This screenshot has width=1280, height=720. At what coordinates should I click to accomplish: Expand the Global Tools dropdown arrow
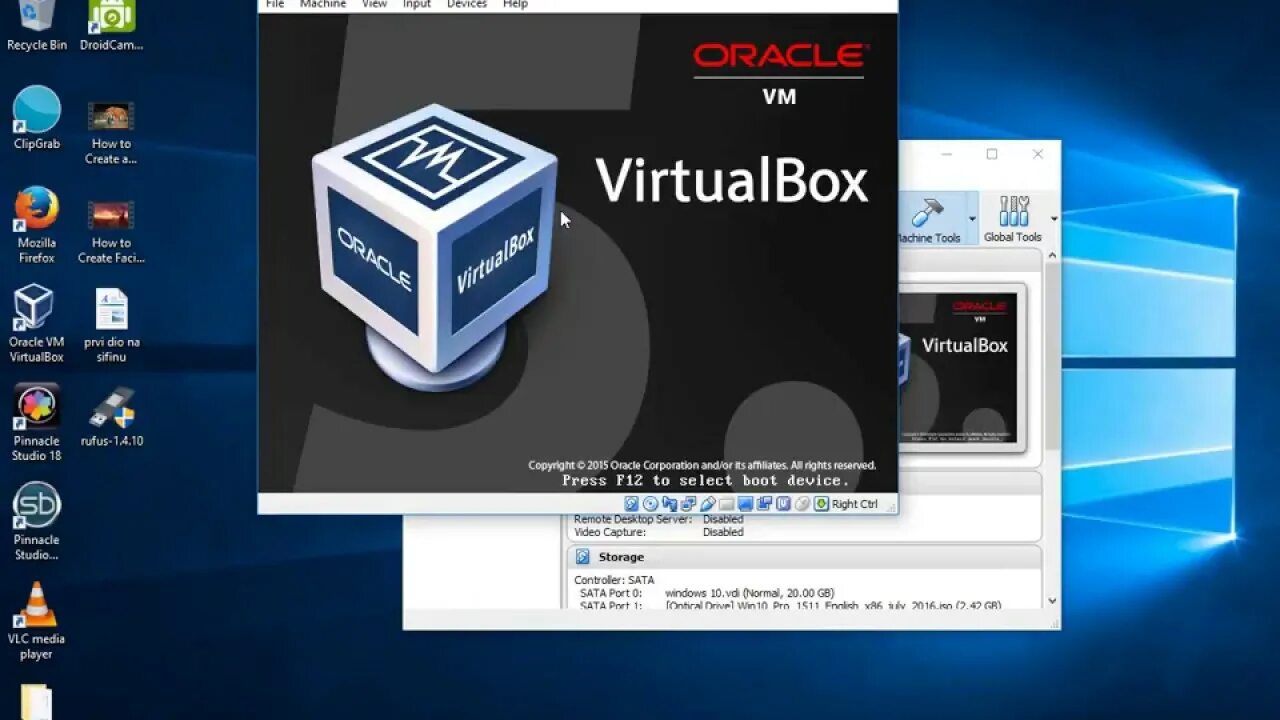(1053, 219)
